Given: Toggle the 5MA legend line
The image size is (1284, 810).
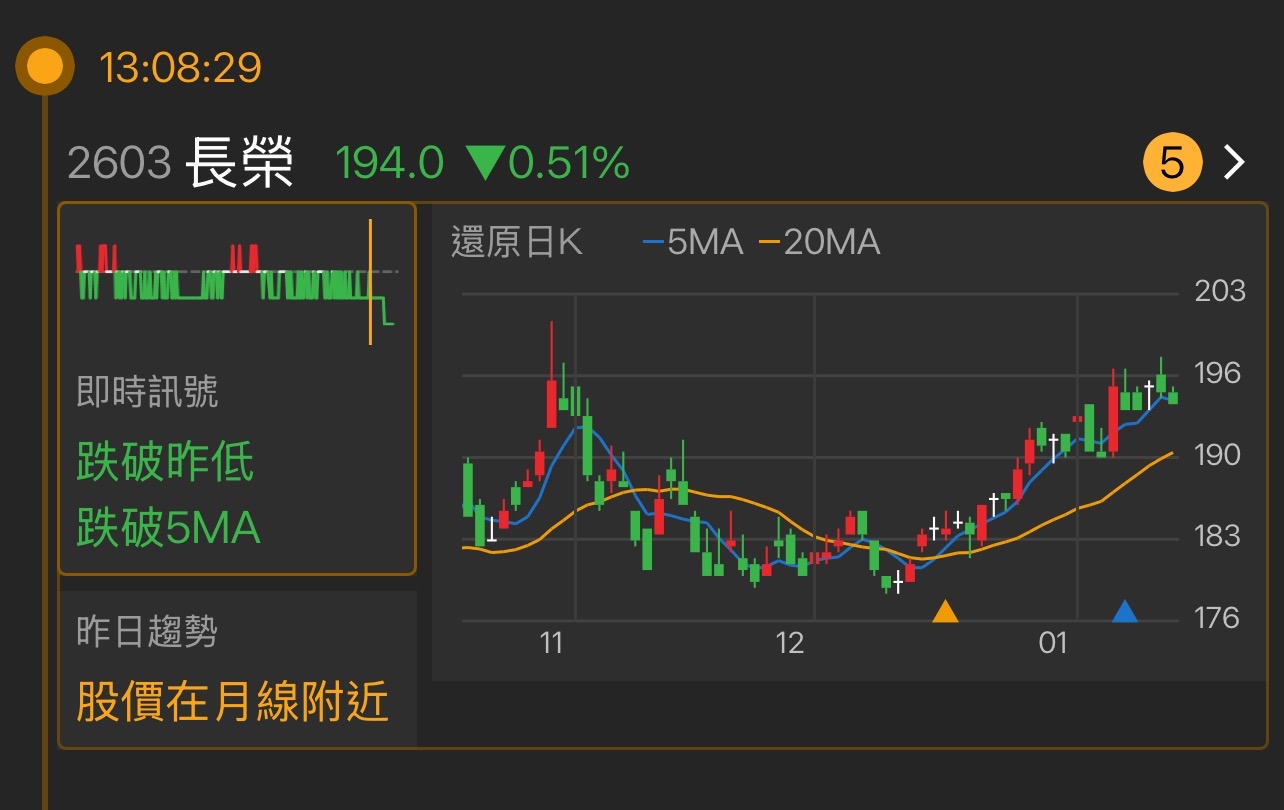Looking at the screenshot, I should tap(693, 242).
